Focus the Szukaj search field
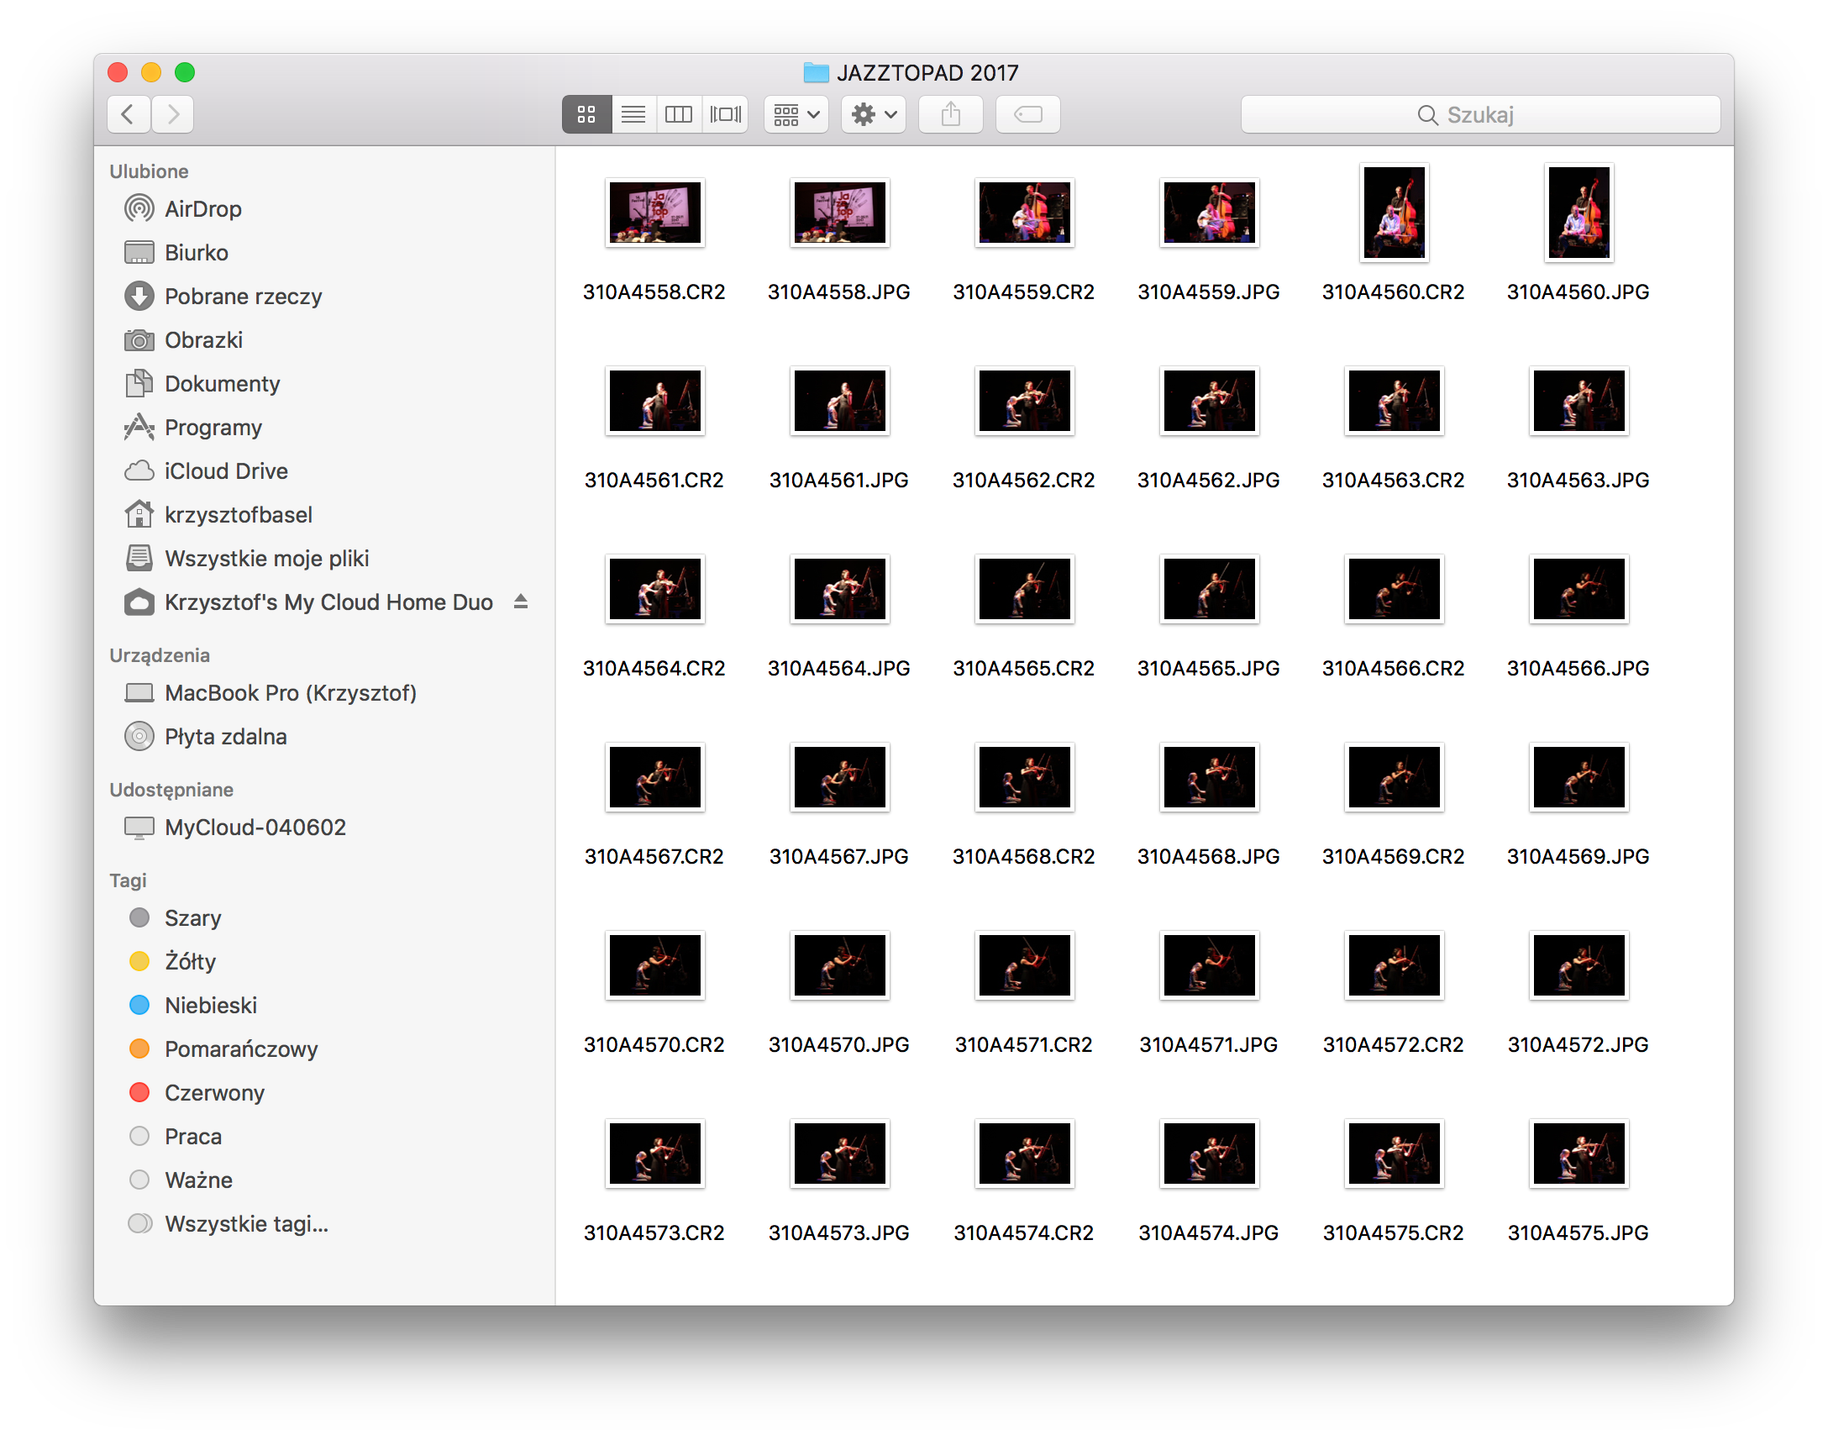 pos(1480,114)
